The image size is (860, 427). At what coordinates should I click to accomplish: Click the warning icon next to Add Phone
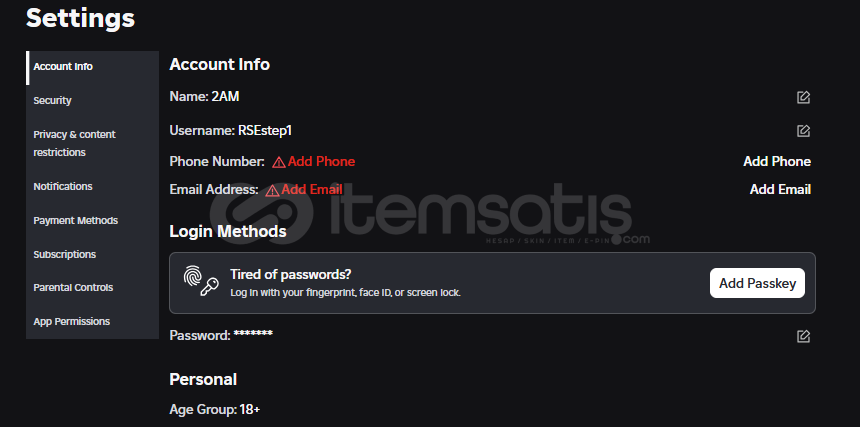(279, 162)
